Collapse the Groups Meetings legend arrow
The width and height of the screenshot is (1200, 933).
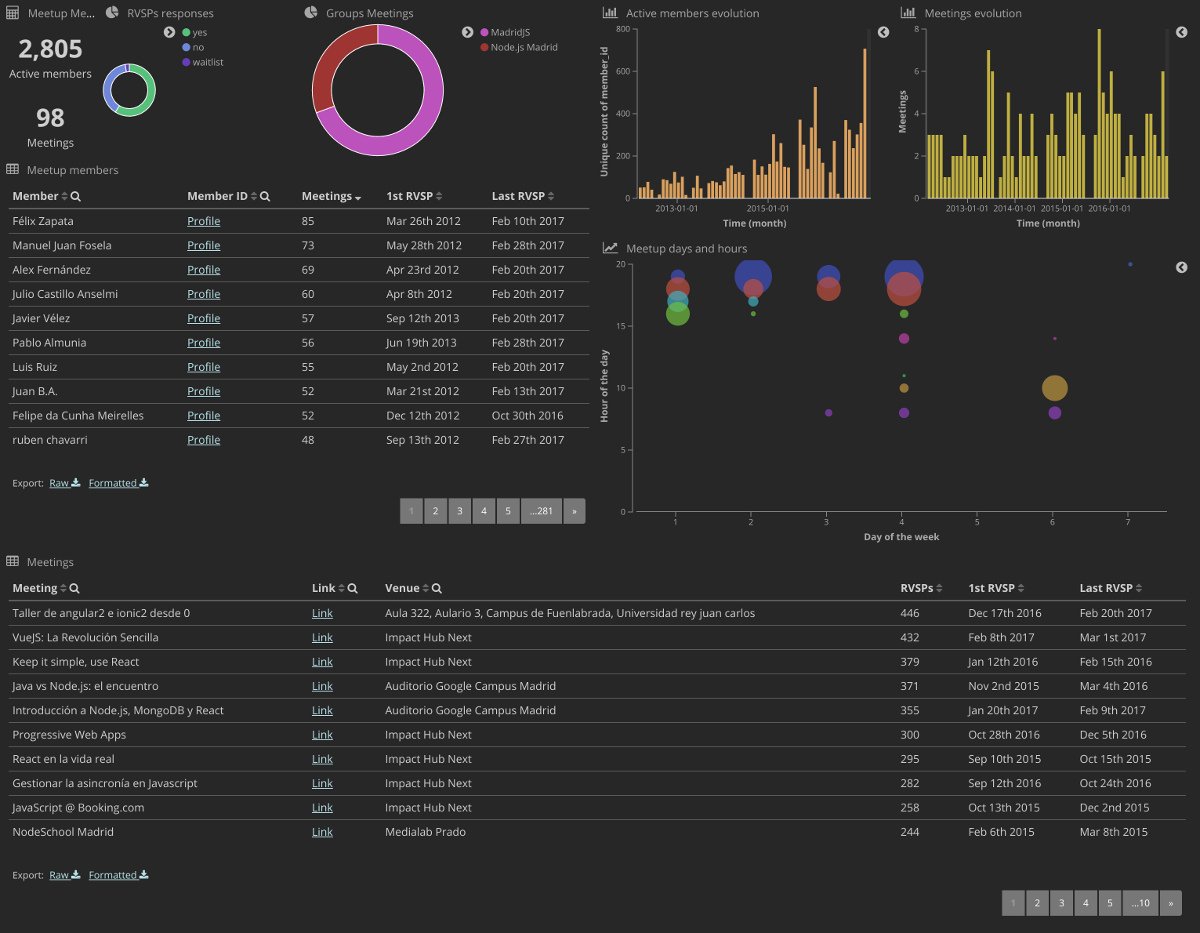468,32
